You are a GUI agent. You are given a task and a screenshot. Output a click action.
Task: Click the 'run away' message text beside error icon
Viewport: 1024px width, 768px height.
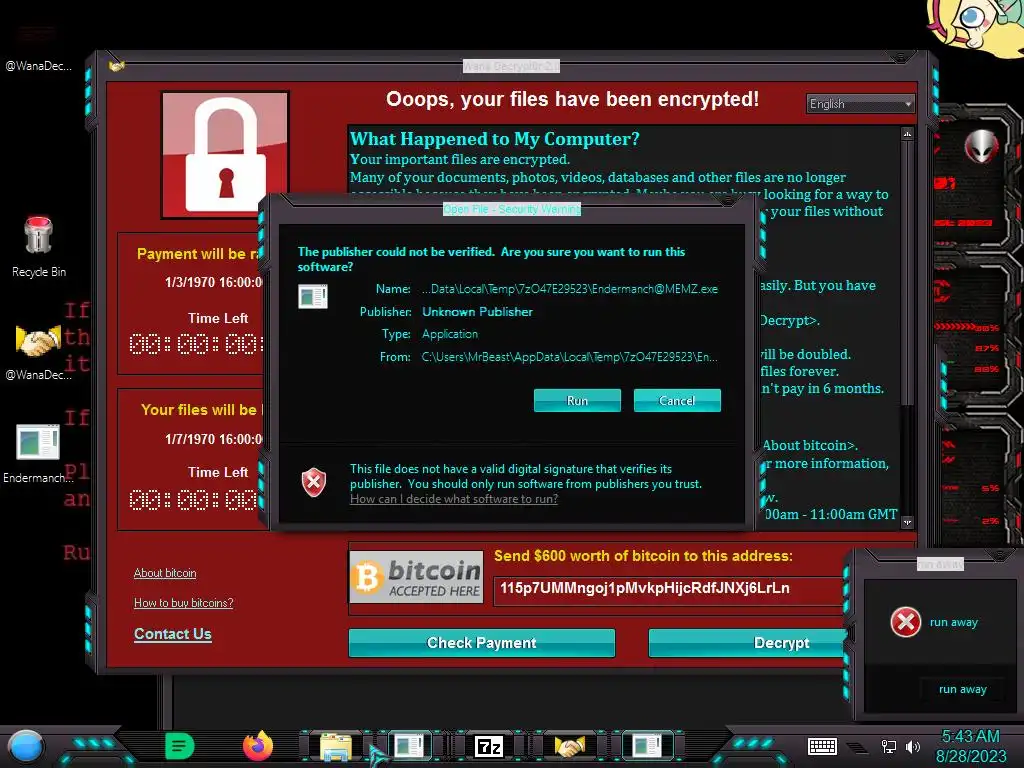pyautogui.click(x=953, y=622)
